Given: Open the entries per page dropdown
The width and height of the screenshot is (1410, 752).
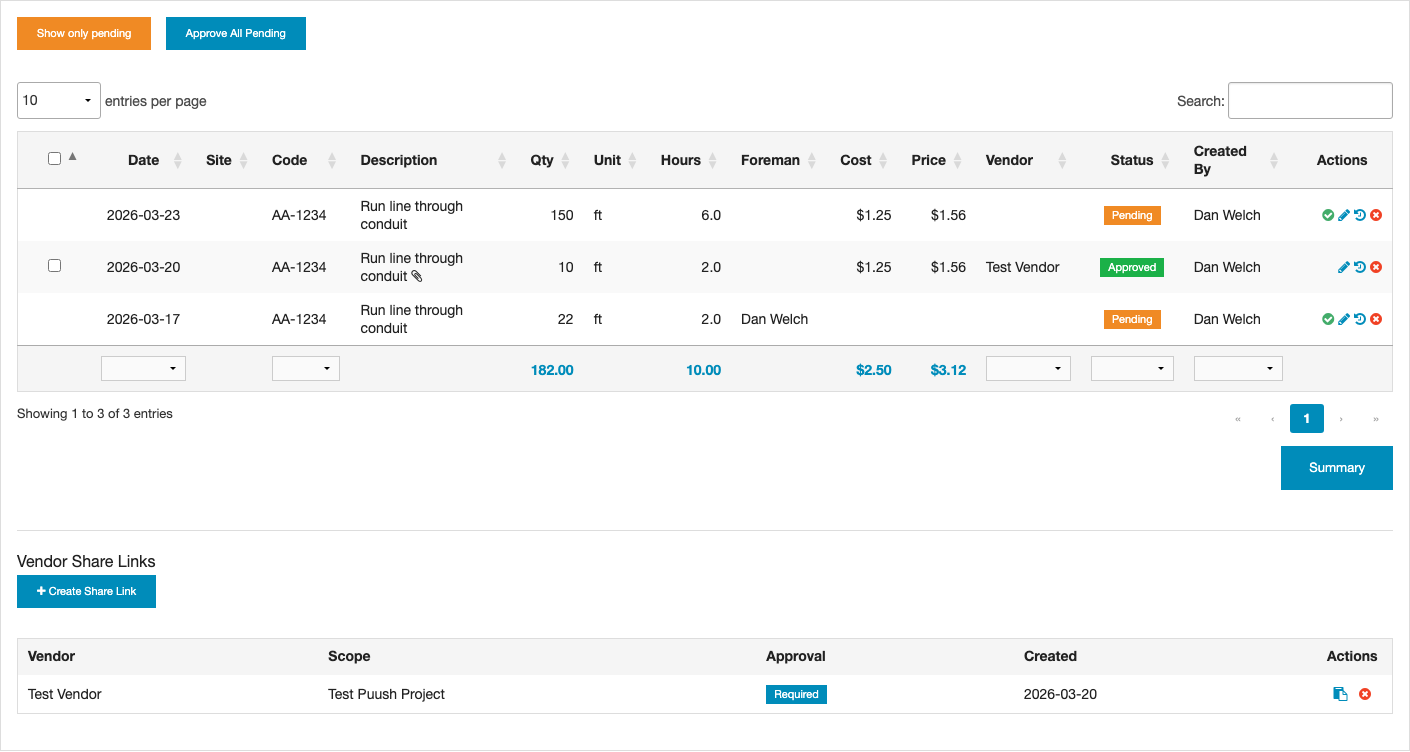Looking at the screenshot, I should tap(59, 101).
